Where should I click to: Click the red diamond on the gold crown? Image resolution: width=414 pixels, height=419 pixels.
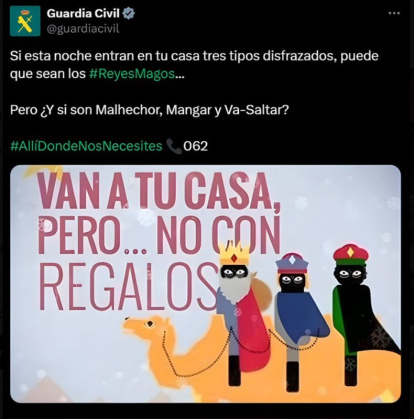234,258
